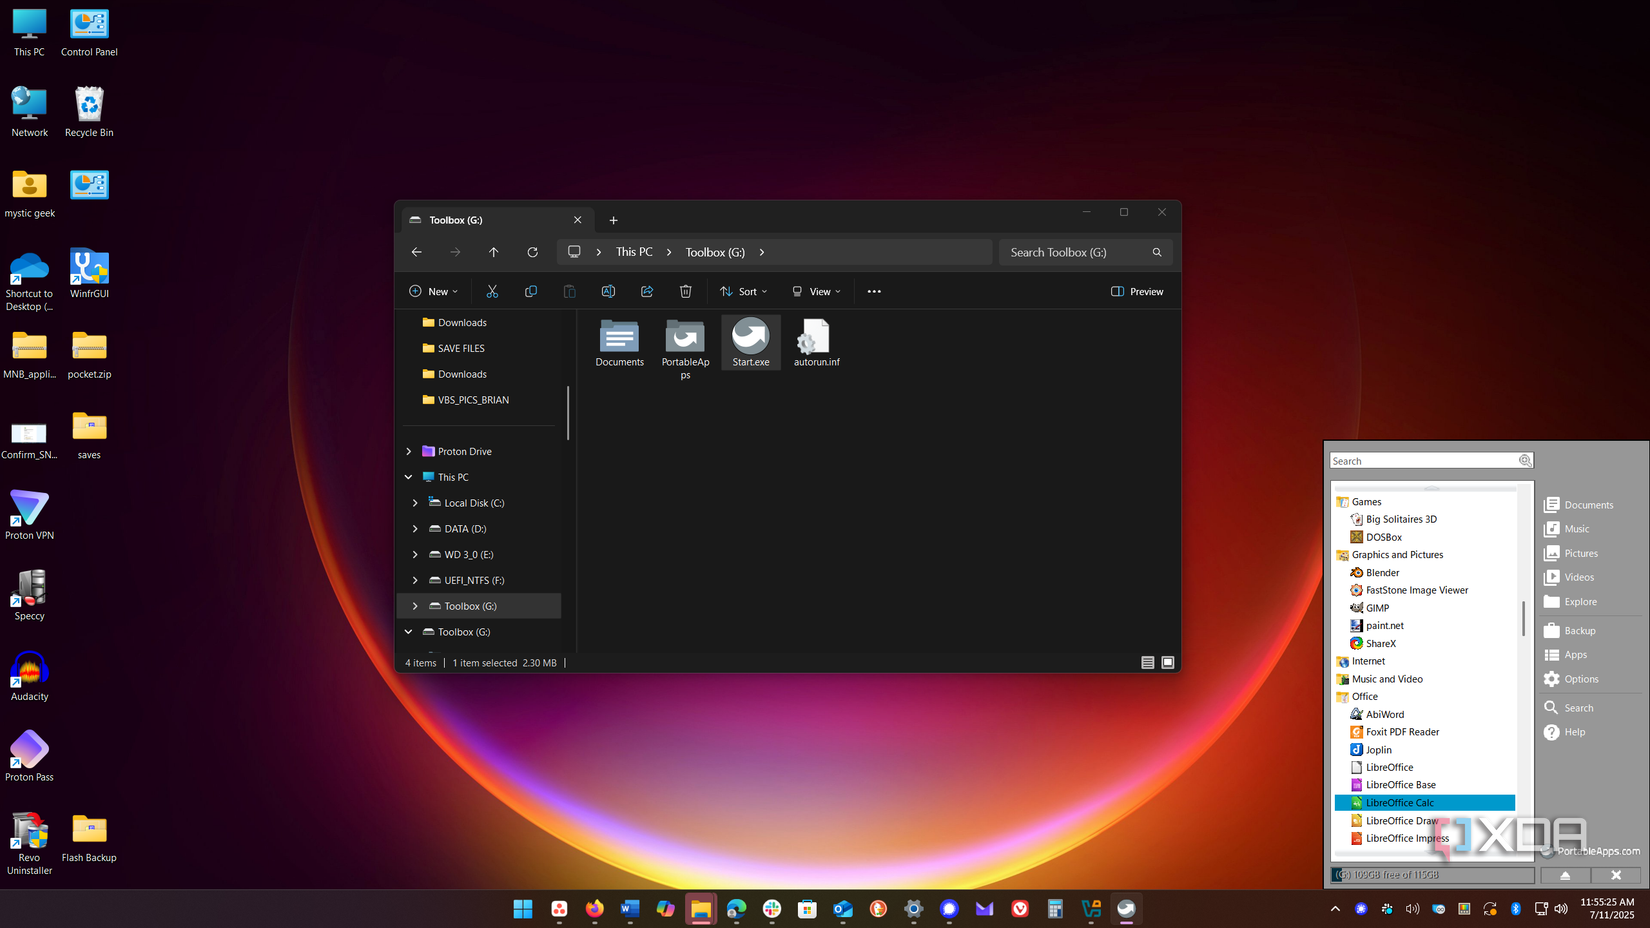The image size is (1650, 928).
Task: Collapse the This PC tree node
Action: (409, 477)
